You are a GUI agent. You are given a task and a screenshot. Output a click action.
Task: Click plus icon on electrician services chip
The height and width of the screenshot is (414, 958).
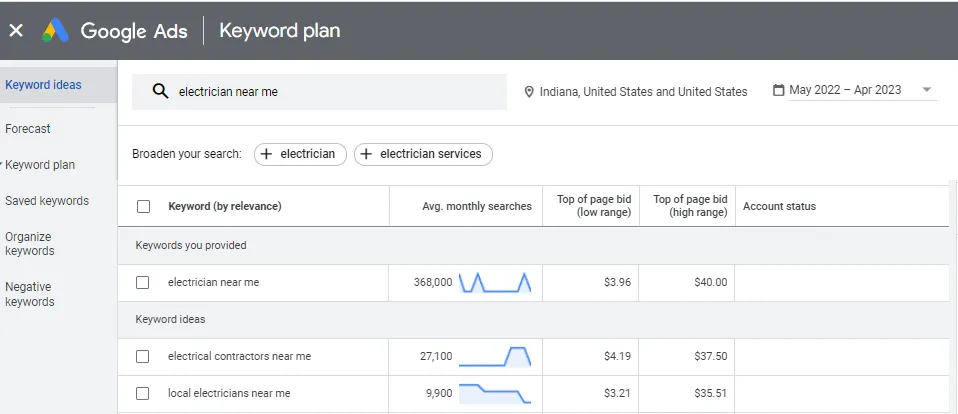coord(367,154)
